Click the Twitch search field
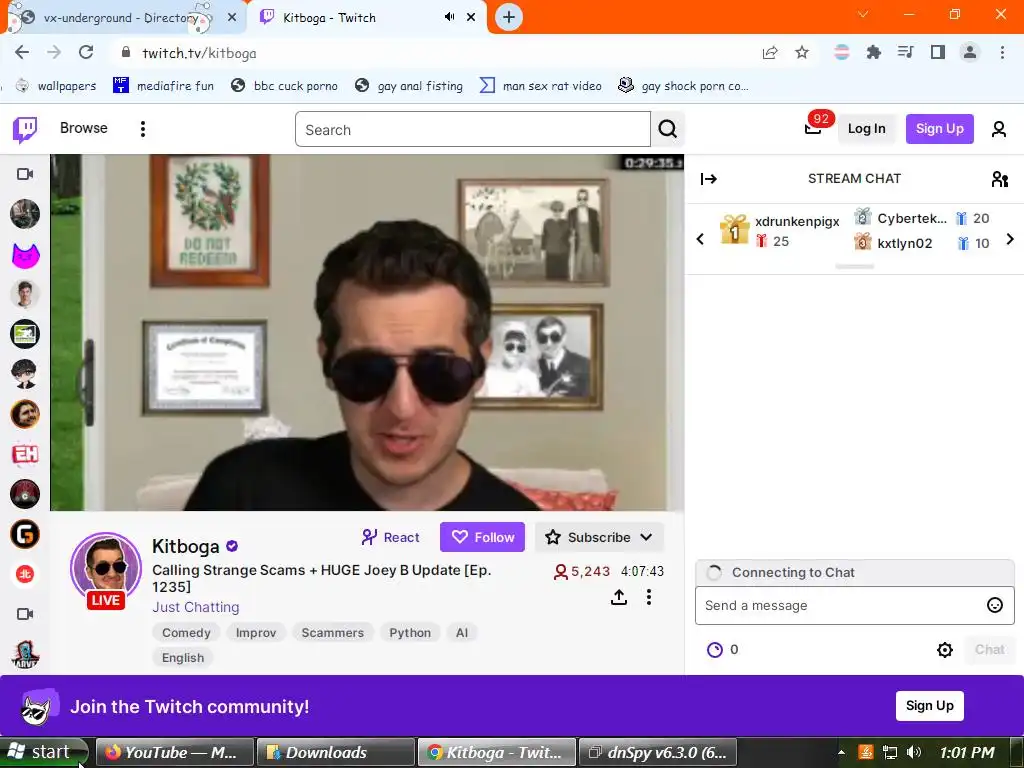 (x=473, y=129)
